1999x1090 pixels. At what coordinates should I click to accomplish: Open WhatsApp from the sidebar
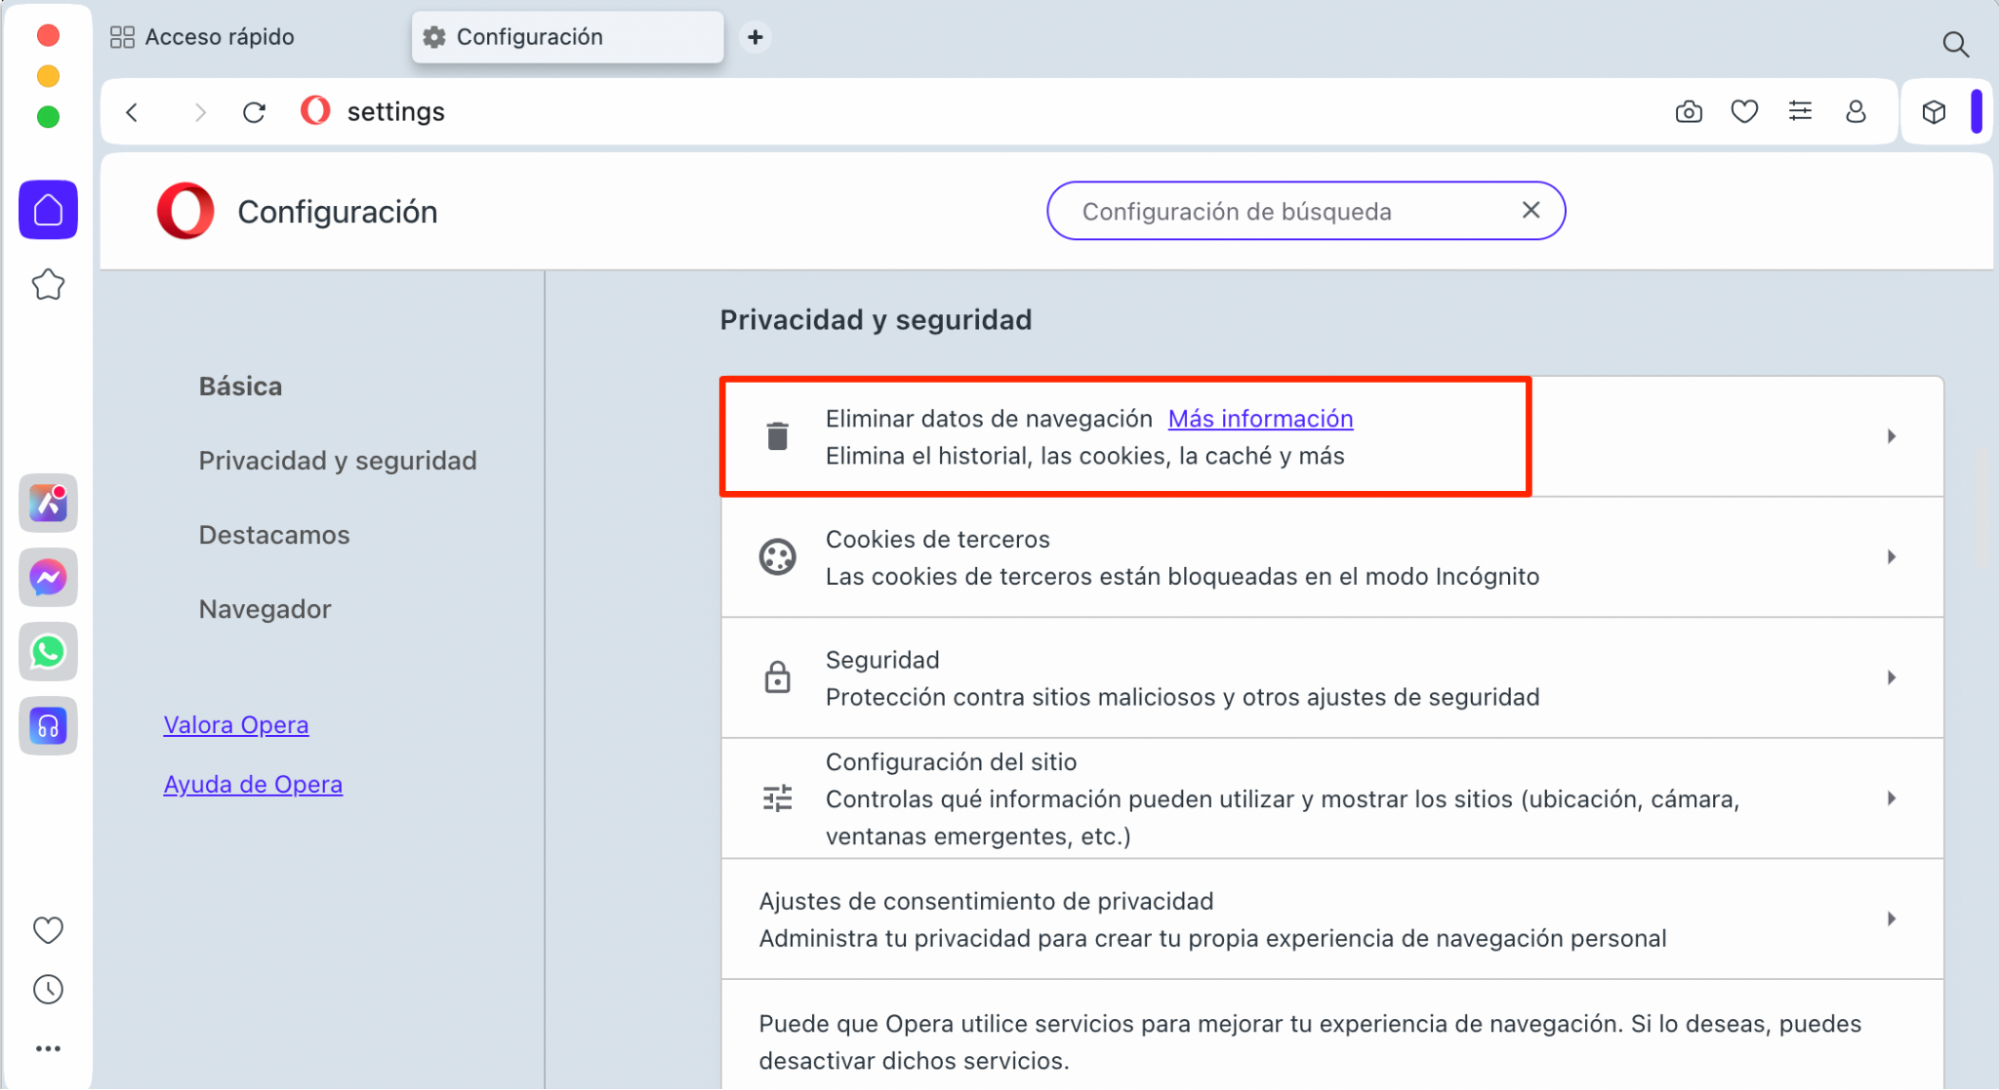47,651
